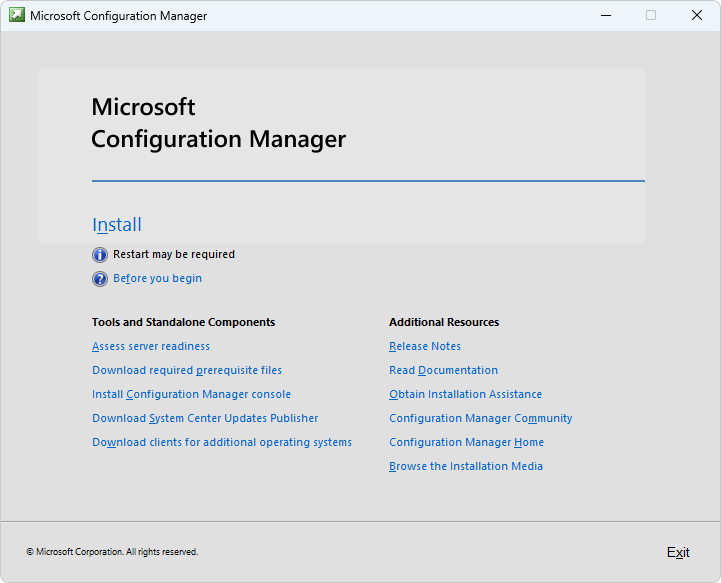
Task: Click the help question mark icon
Action: click(100, 279)
